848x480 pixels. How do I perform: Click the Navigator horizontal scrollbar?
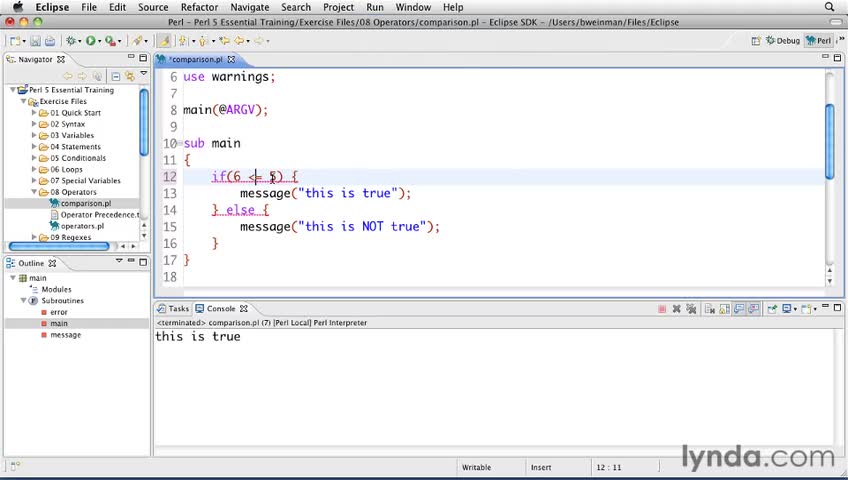(x=59, y=246)
